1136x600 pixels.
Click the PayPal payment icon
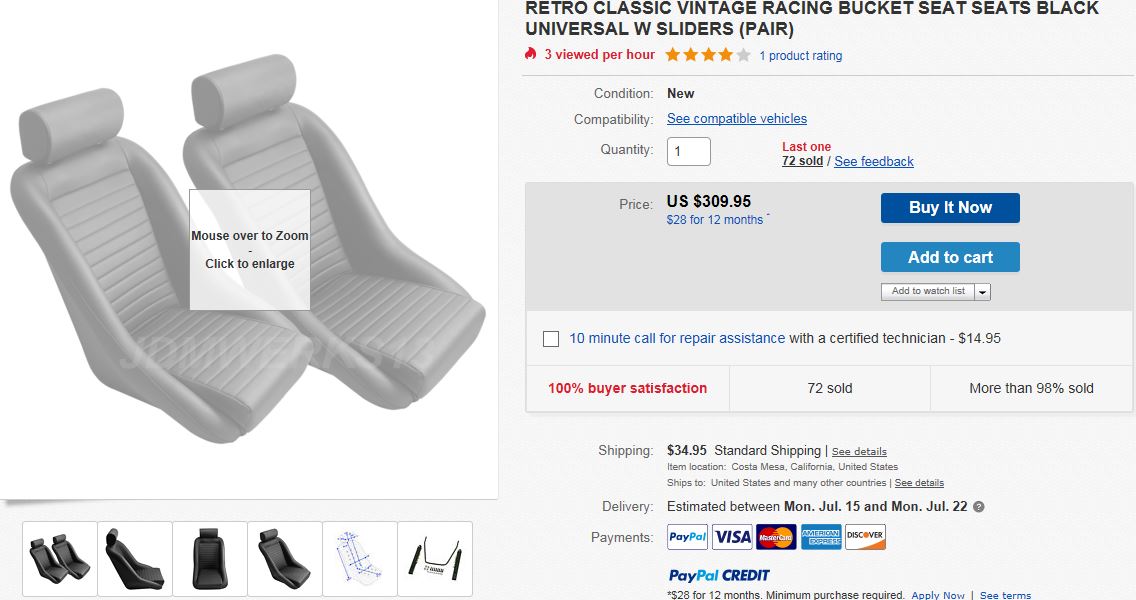(x=687, y=537)
